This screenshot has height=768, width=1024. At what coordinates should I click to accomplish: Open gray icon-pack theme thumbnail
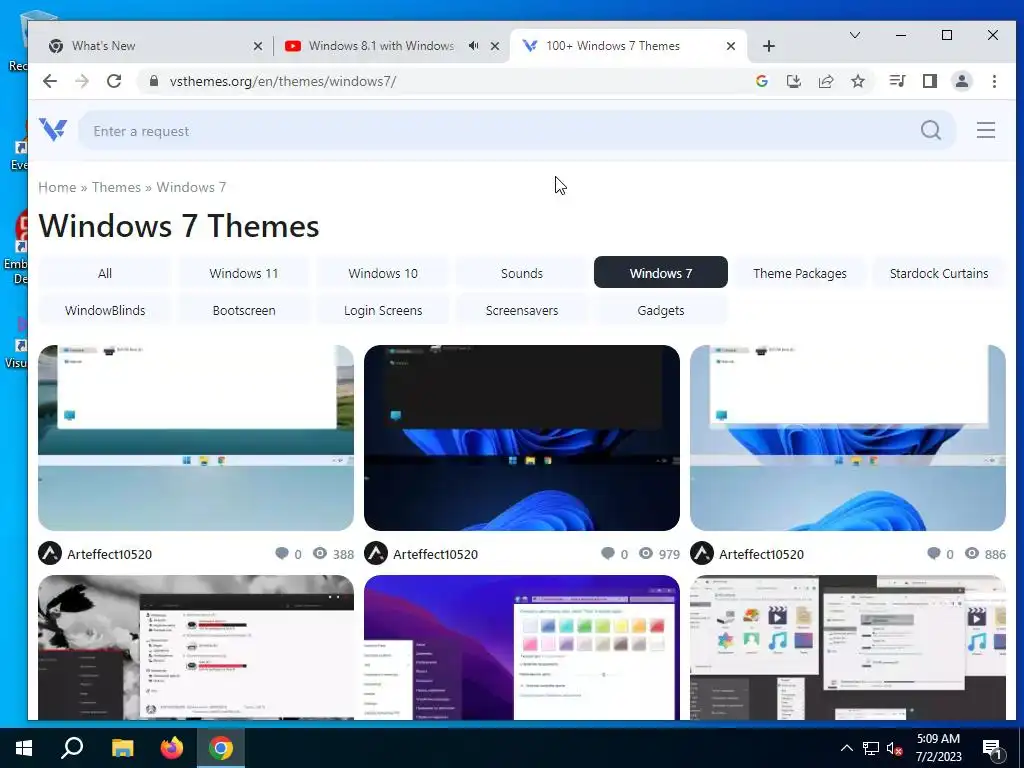point(848,647)
